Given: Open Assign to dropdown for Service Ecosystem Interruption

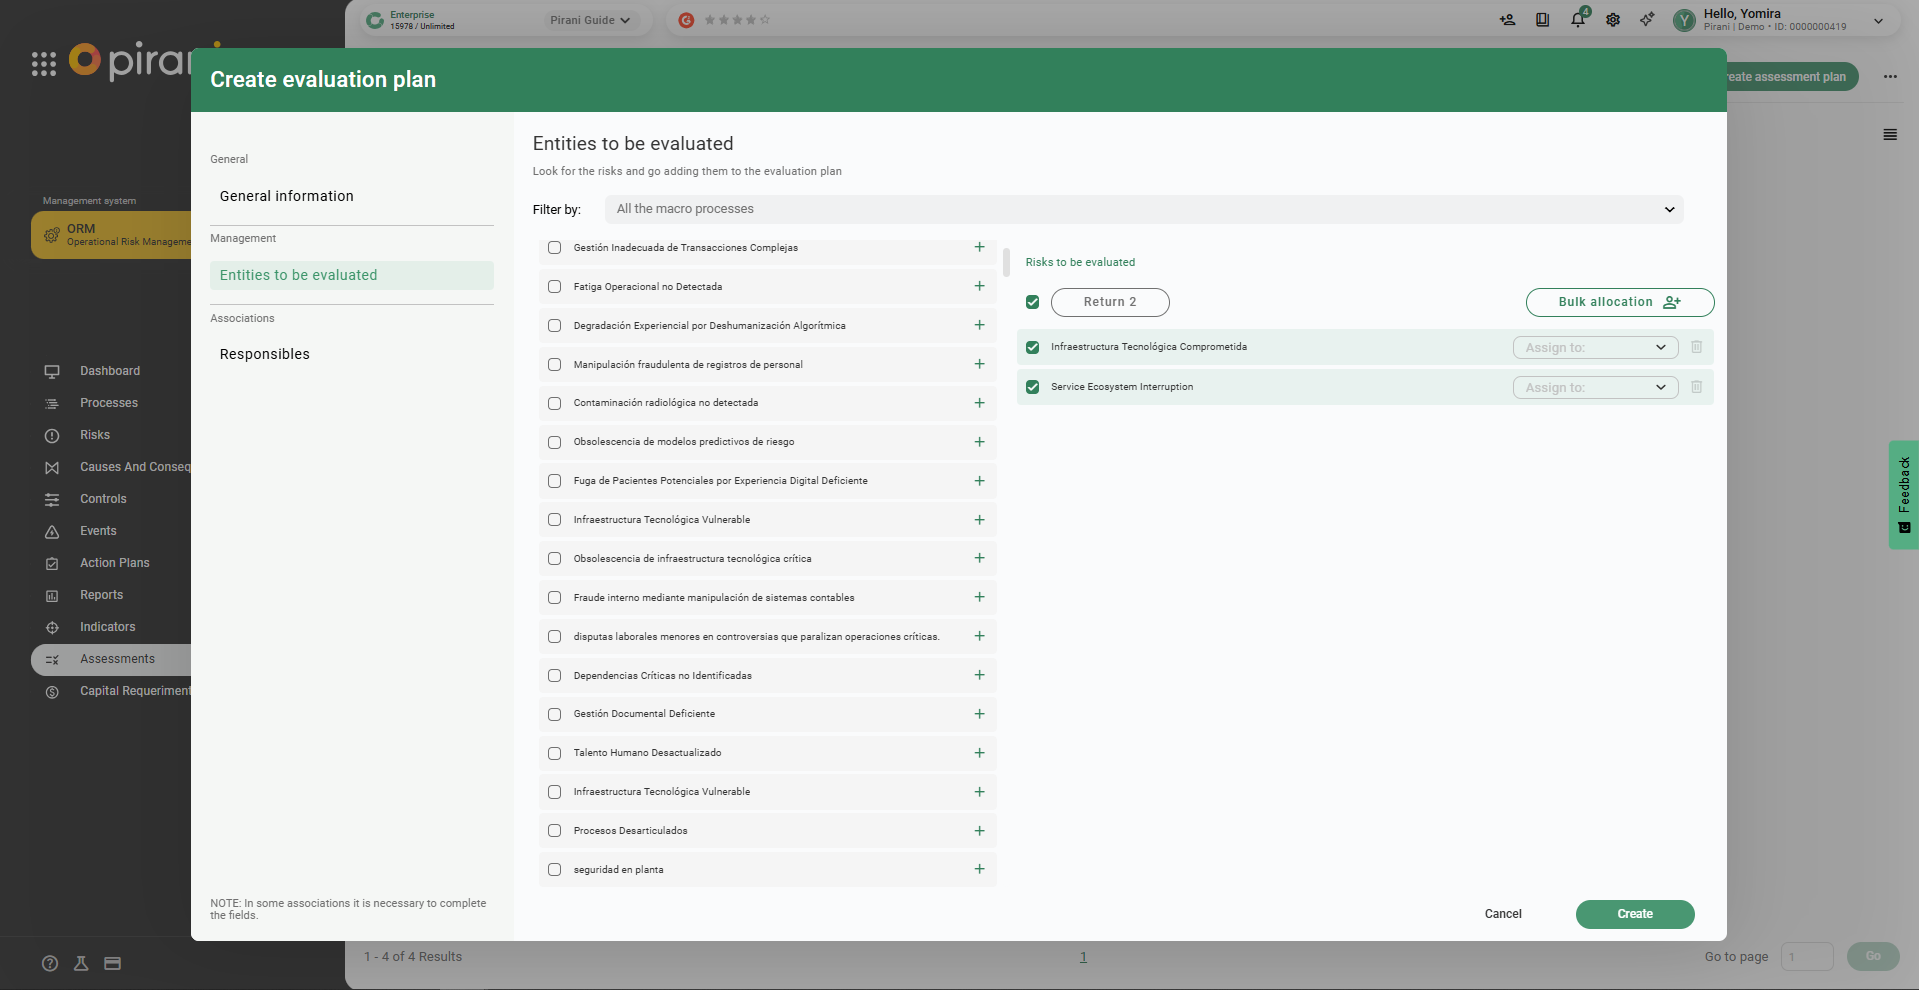Looking at the screenshot, I should point(1594,387).
